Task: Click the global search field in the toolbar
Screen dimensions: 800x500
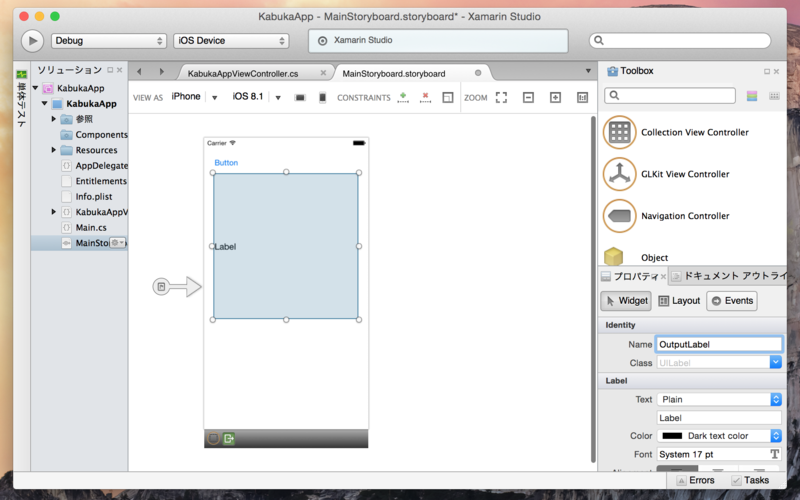Action: [680, 40]
